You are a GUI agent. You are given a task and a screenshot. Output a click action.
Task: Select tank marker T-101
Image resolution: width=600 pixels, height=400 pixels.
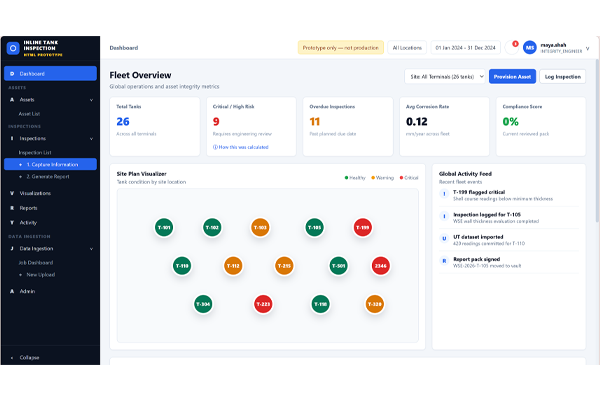(164, 227)
